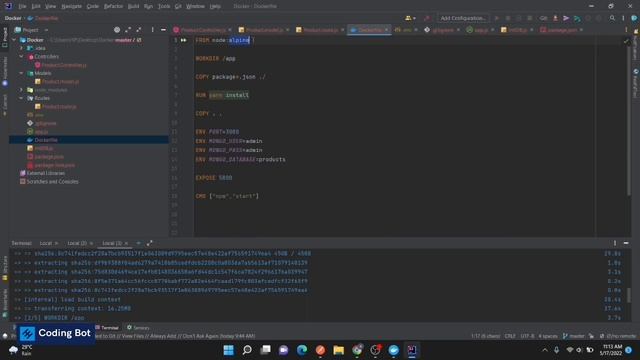The height and width of the screenshot is (360, 640).
Task: Select package.json in the project tree
Action: point(49,157)
